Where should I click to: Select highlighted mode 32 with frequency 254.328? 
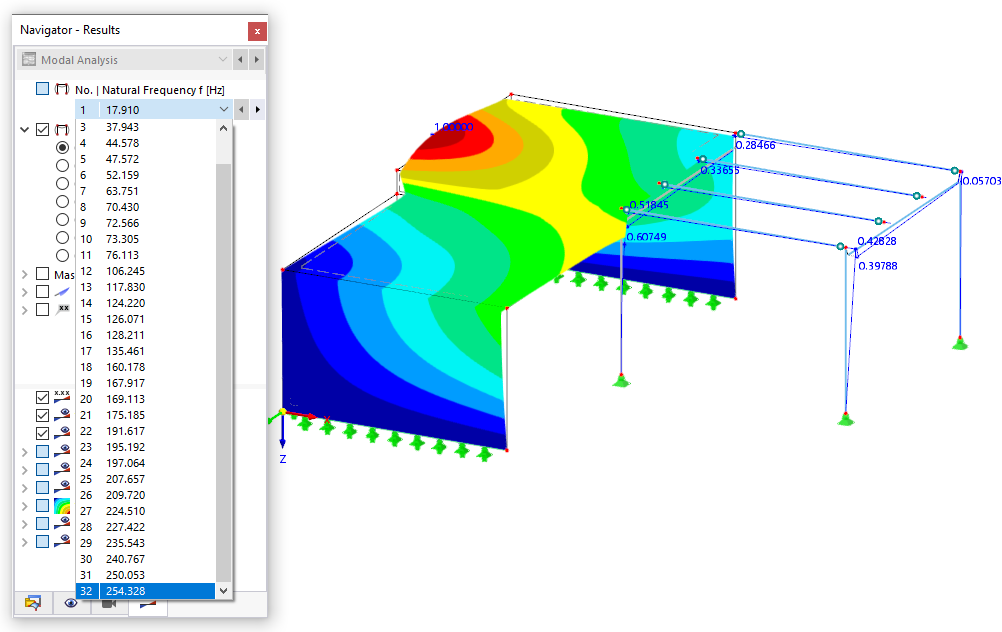coord(146,591)
